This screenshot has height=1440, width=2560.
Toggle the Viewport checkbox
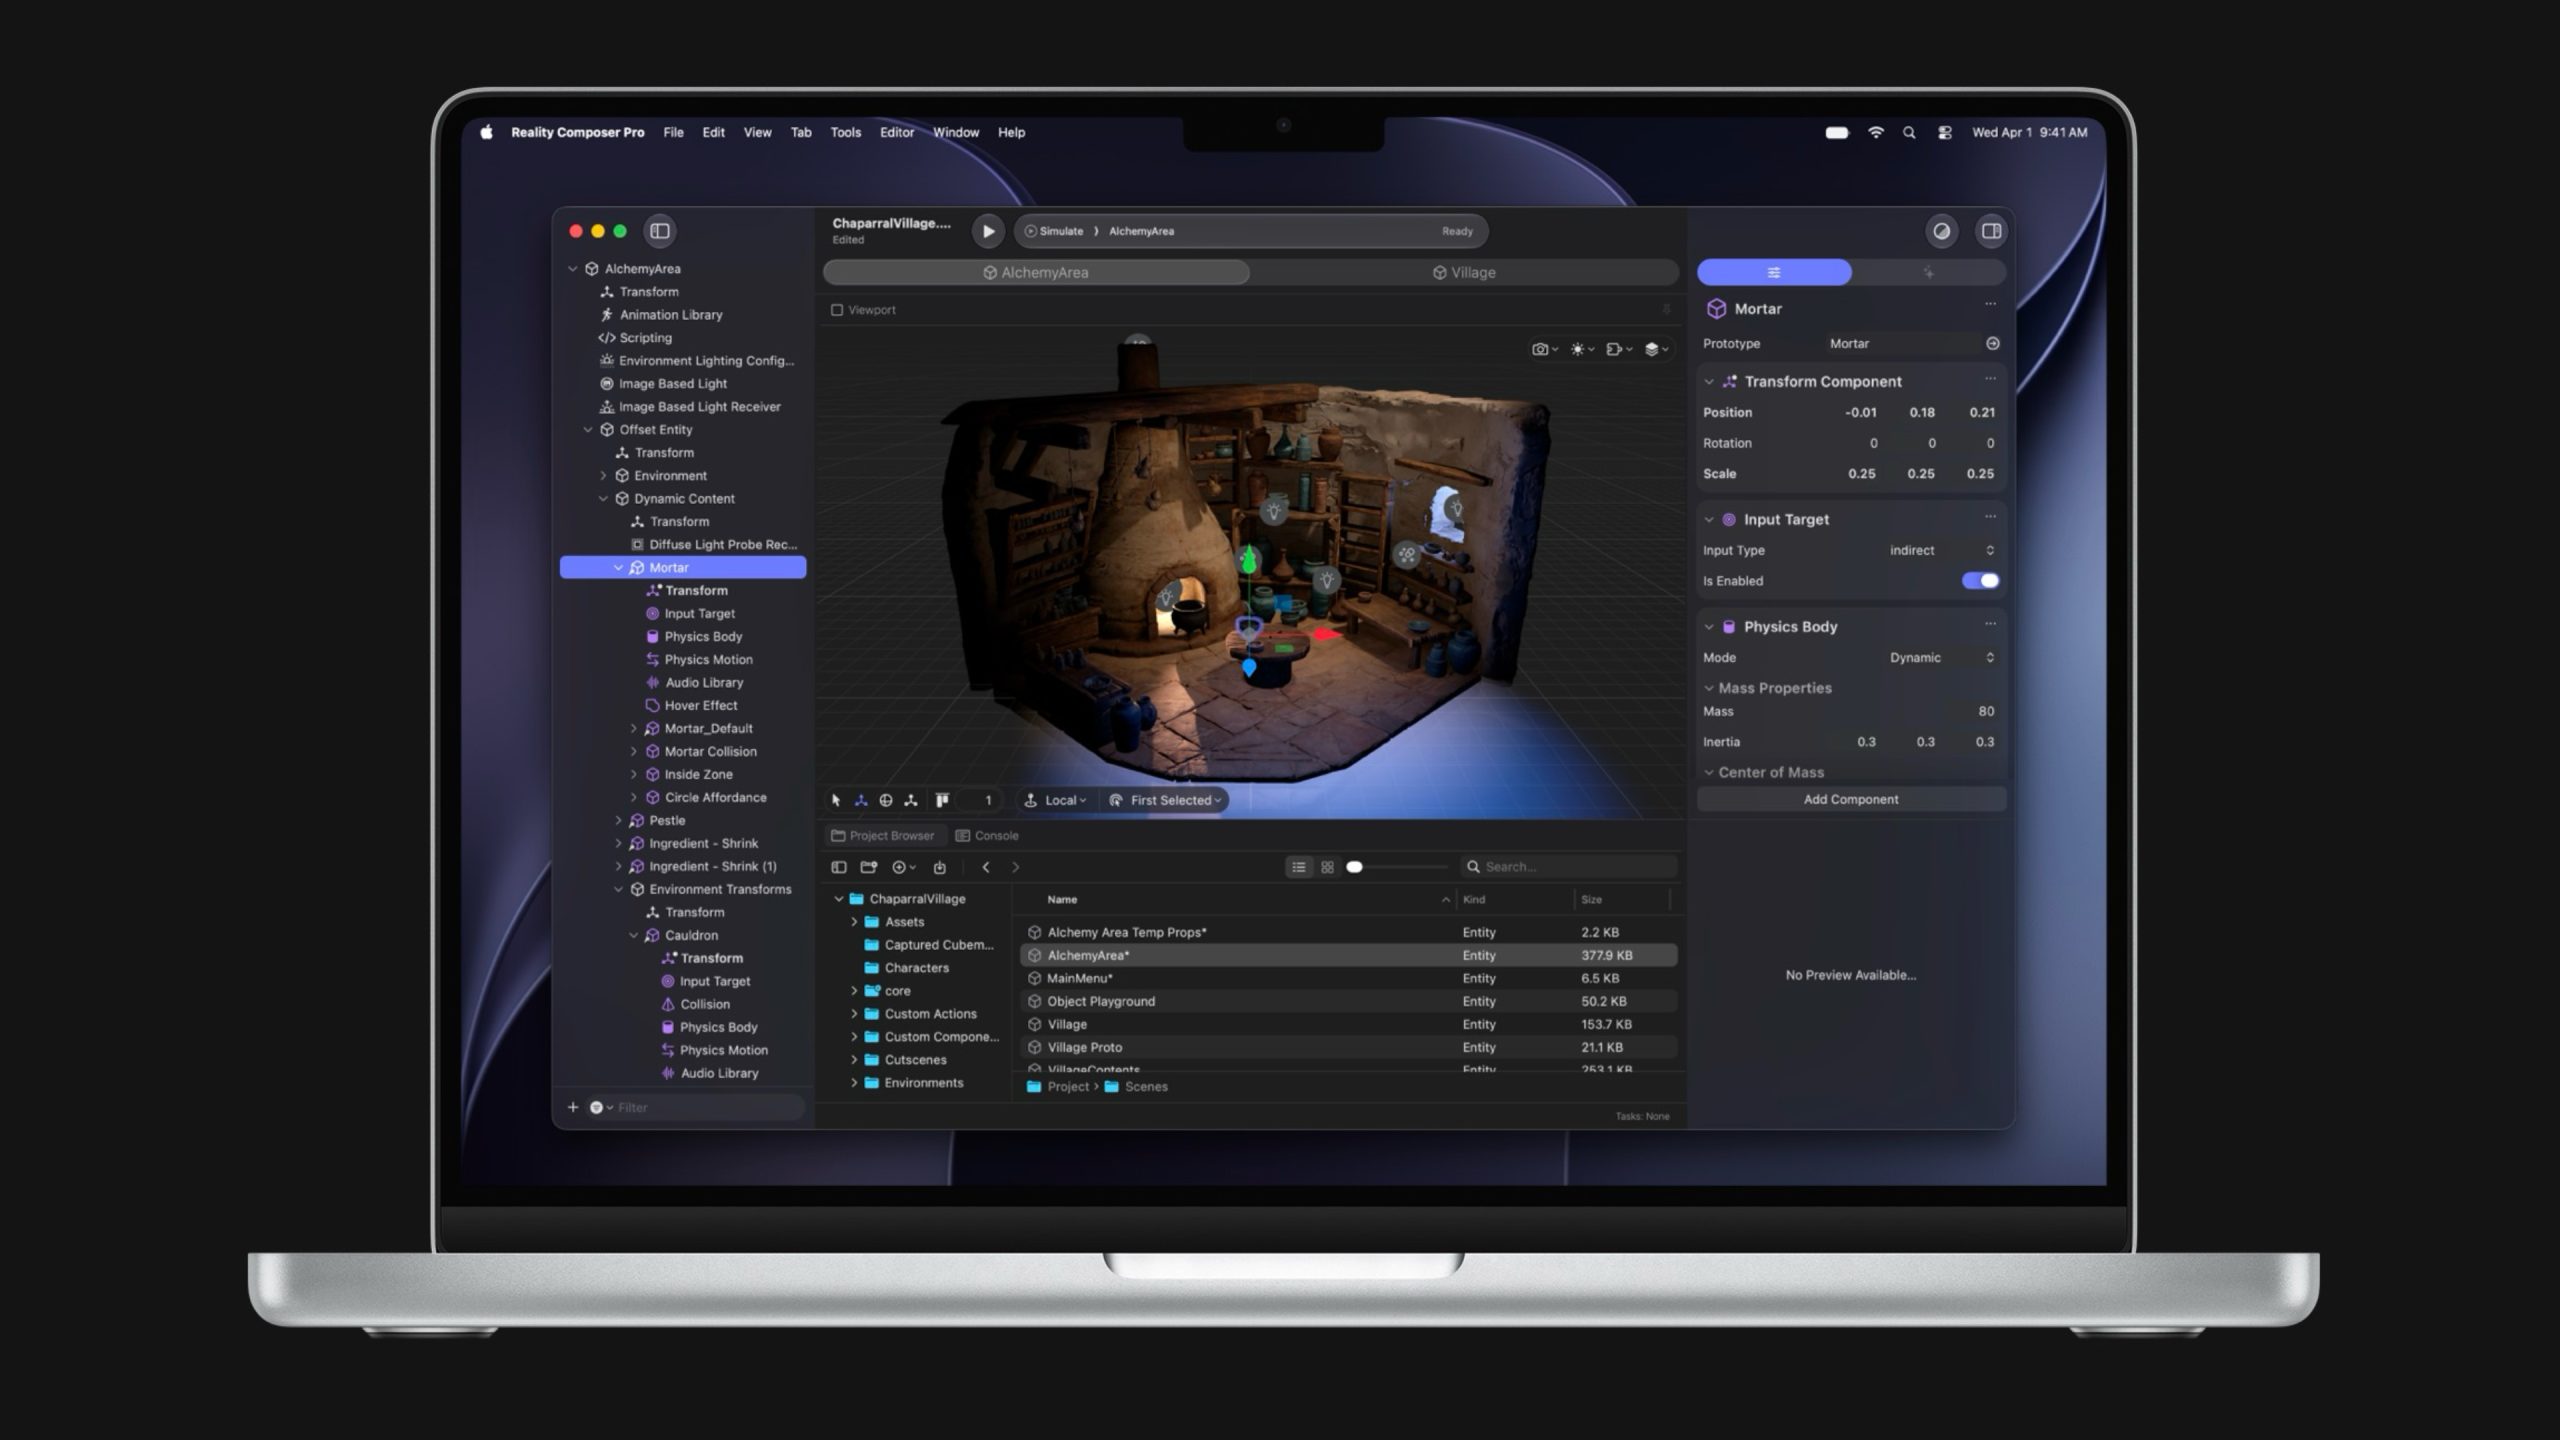[x=837, y=310]
